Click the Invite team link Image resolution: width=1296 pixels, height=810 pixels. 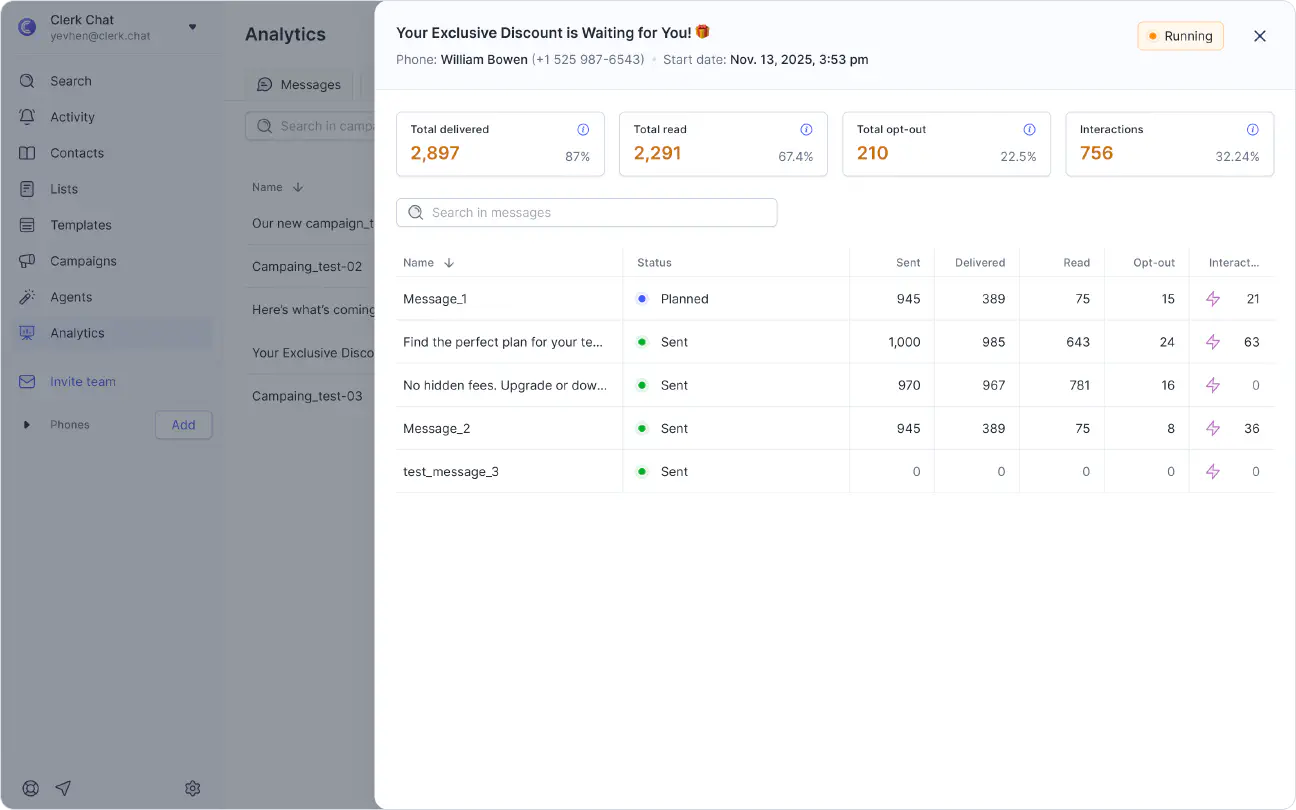pyautogui.click(x=82, y=382)
